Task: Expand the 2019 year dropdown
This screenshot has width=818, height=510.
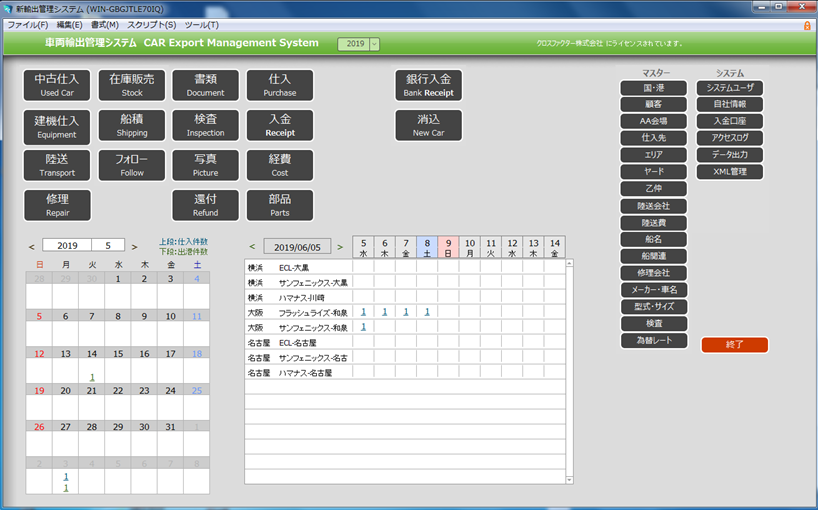Action: click(374, 44)
